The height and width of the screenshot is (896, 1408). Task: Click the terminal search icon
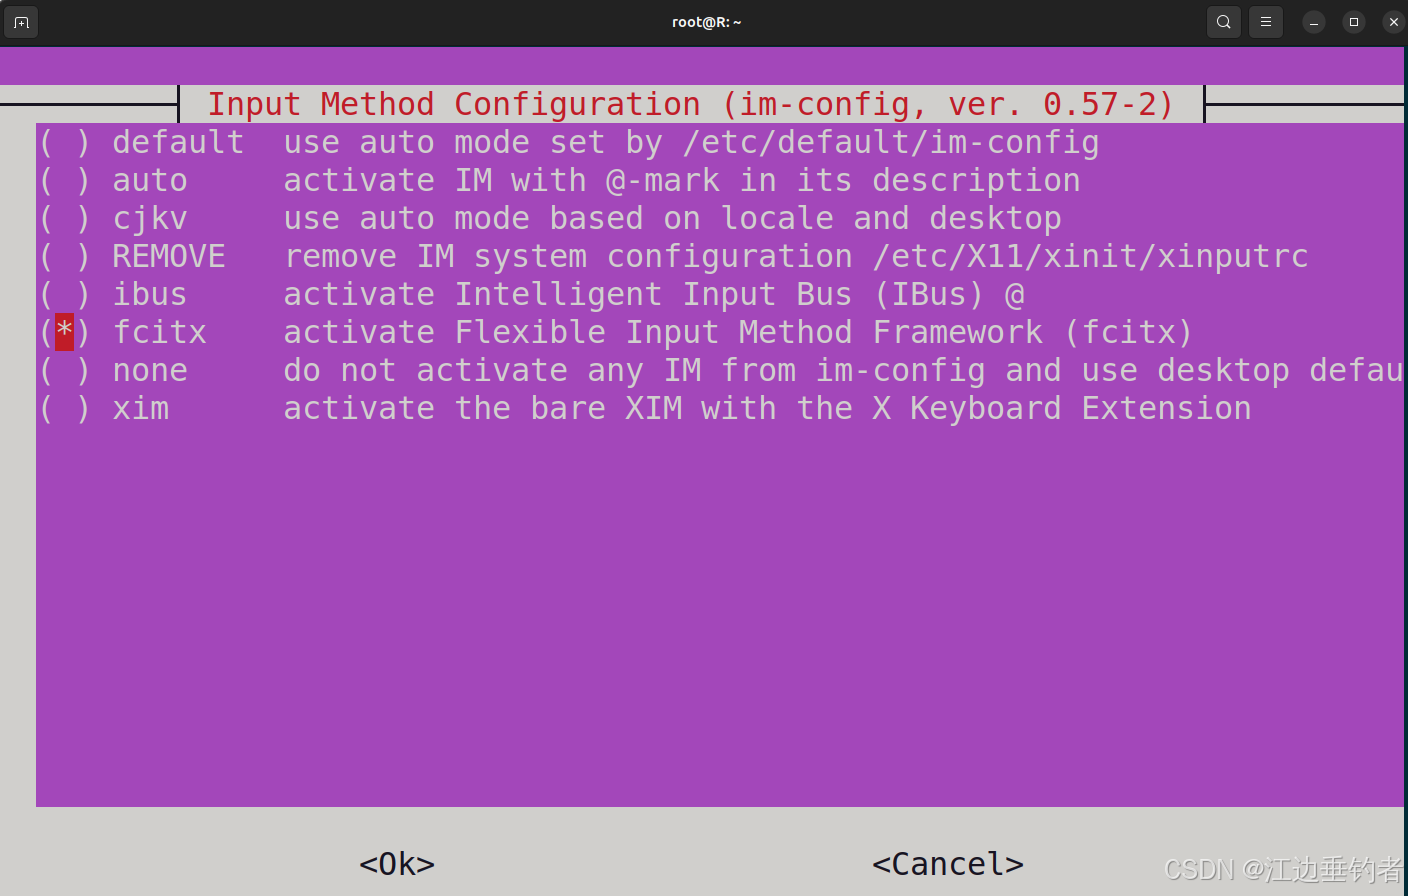[x=1223, y=22]
